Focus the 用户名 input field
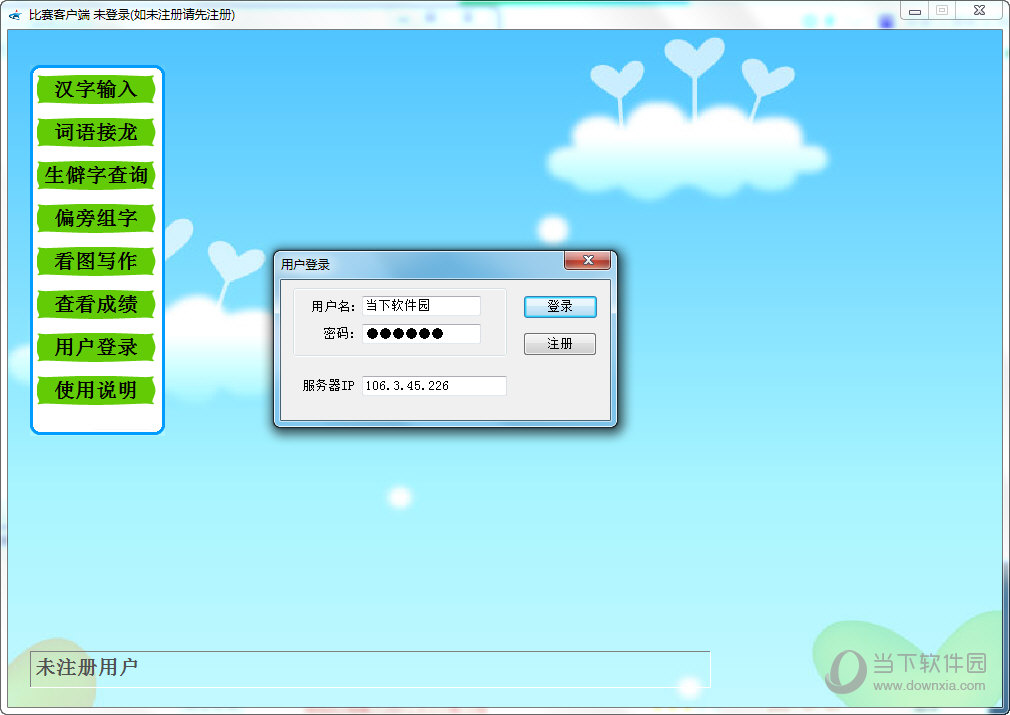 [421, 306]
